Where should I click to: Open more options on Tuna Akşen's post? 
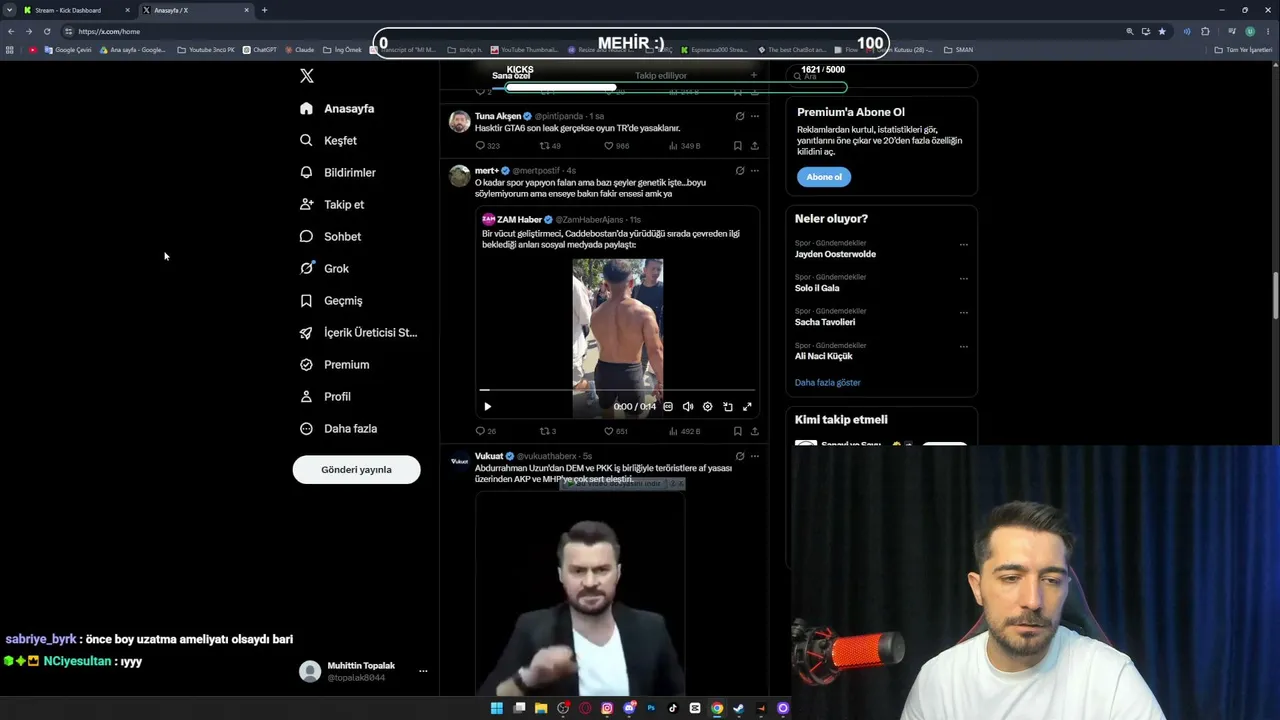pos(755,116)
